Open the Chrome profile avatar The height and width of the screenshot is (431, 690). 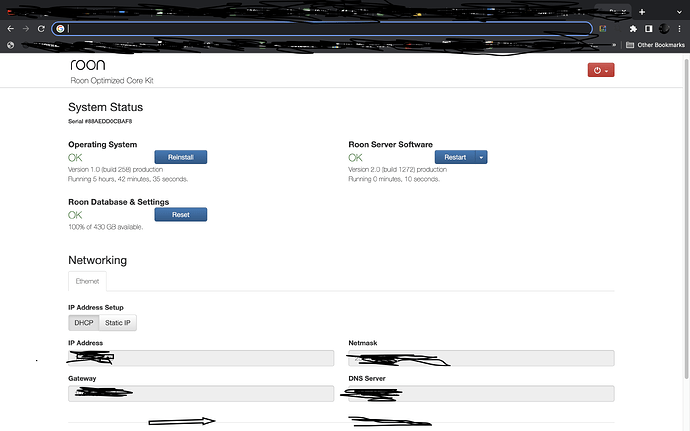pos(664,29)
